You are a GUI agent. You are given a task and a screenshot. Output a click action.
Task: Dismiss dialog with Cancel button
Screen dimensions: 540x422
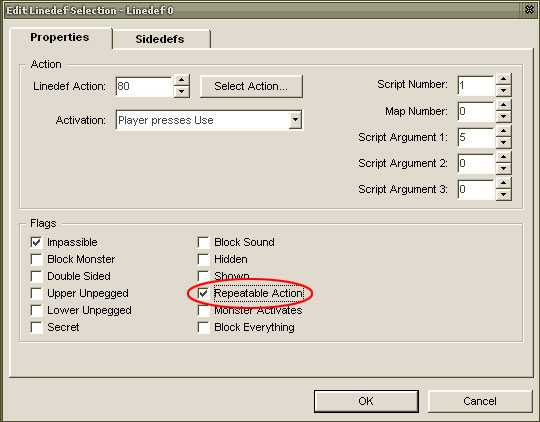[480, 401]
